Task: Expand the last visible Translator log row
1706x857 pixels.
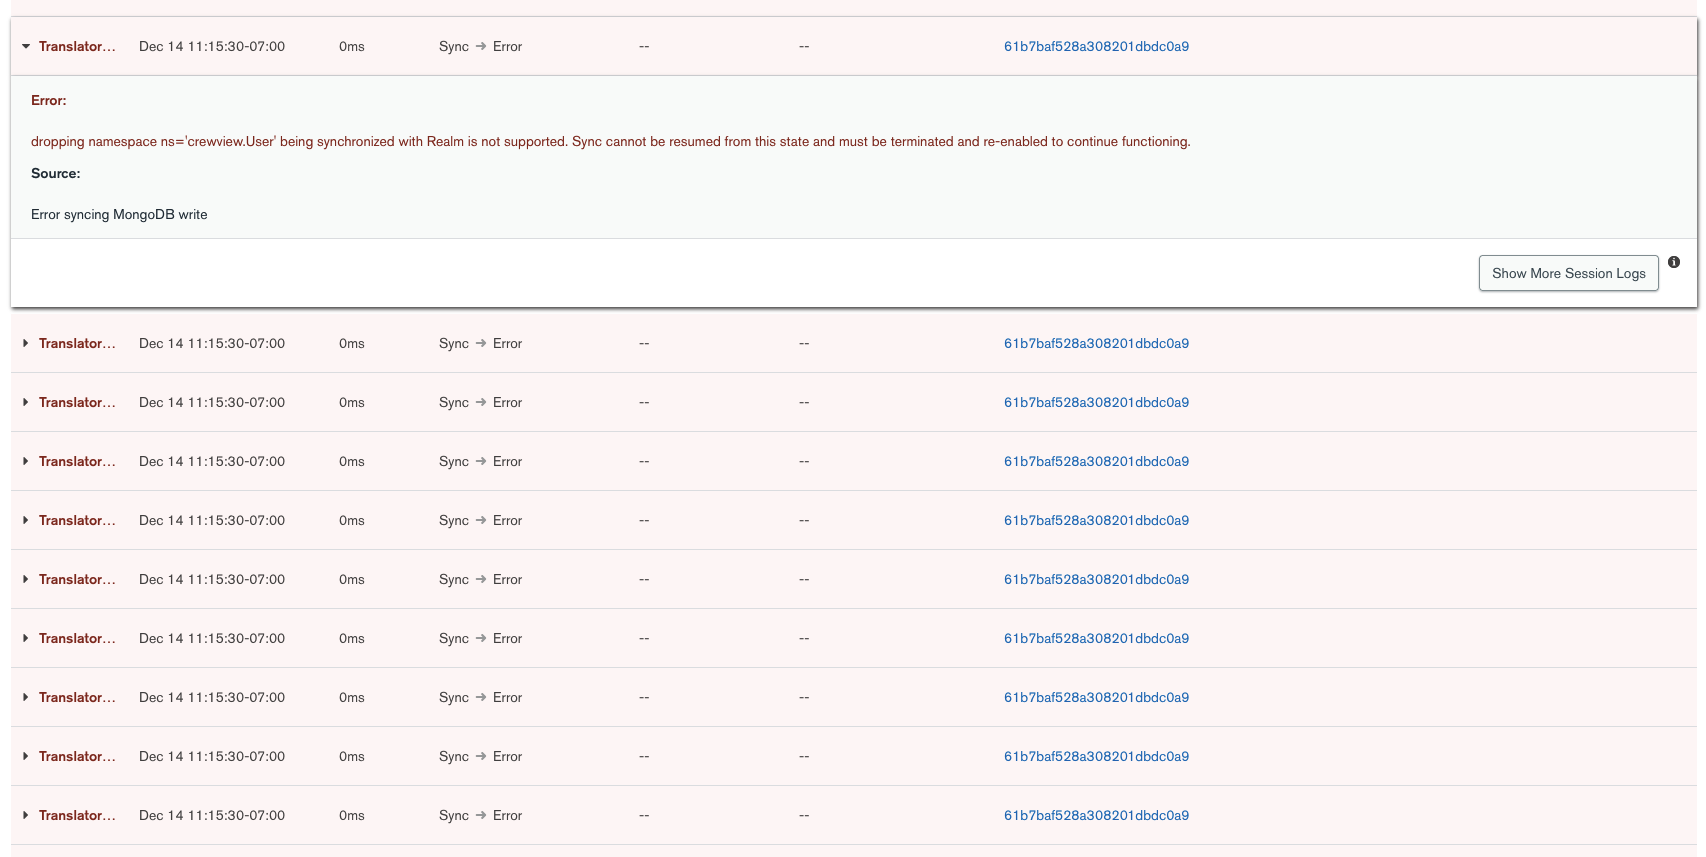Action: 26,816
